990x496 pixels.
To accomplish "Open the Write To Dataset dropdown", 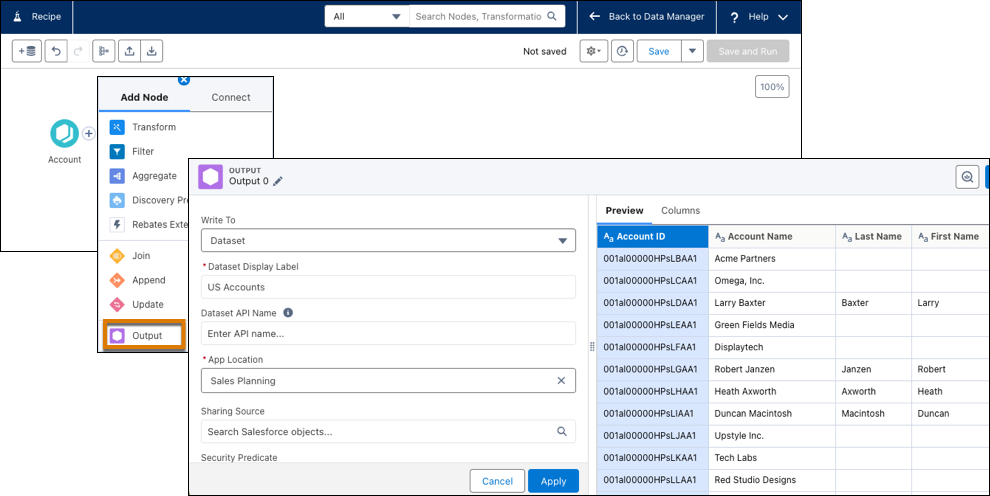I will 388,240.
